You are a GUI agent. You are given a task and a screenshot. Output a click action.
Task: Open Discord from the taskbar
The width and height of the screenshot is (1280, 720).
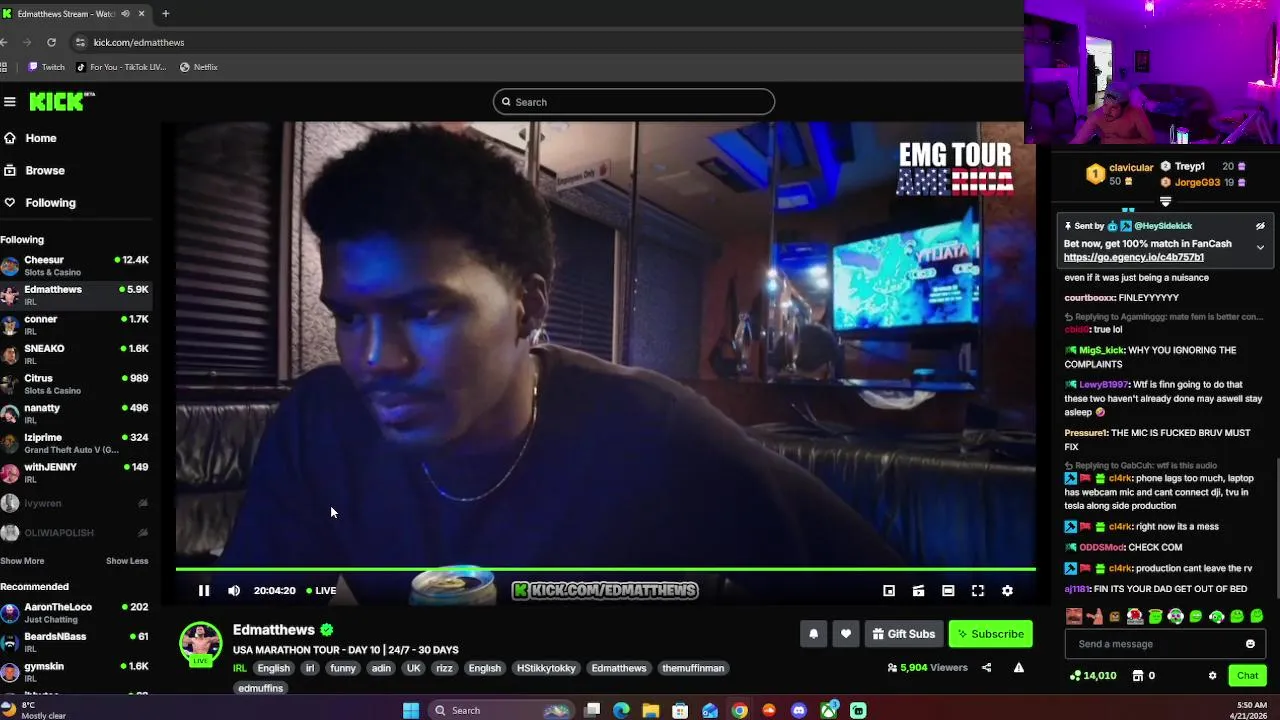coord(799,710)
